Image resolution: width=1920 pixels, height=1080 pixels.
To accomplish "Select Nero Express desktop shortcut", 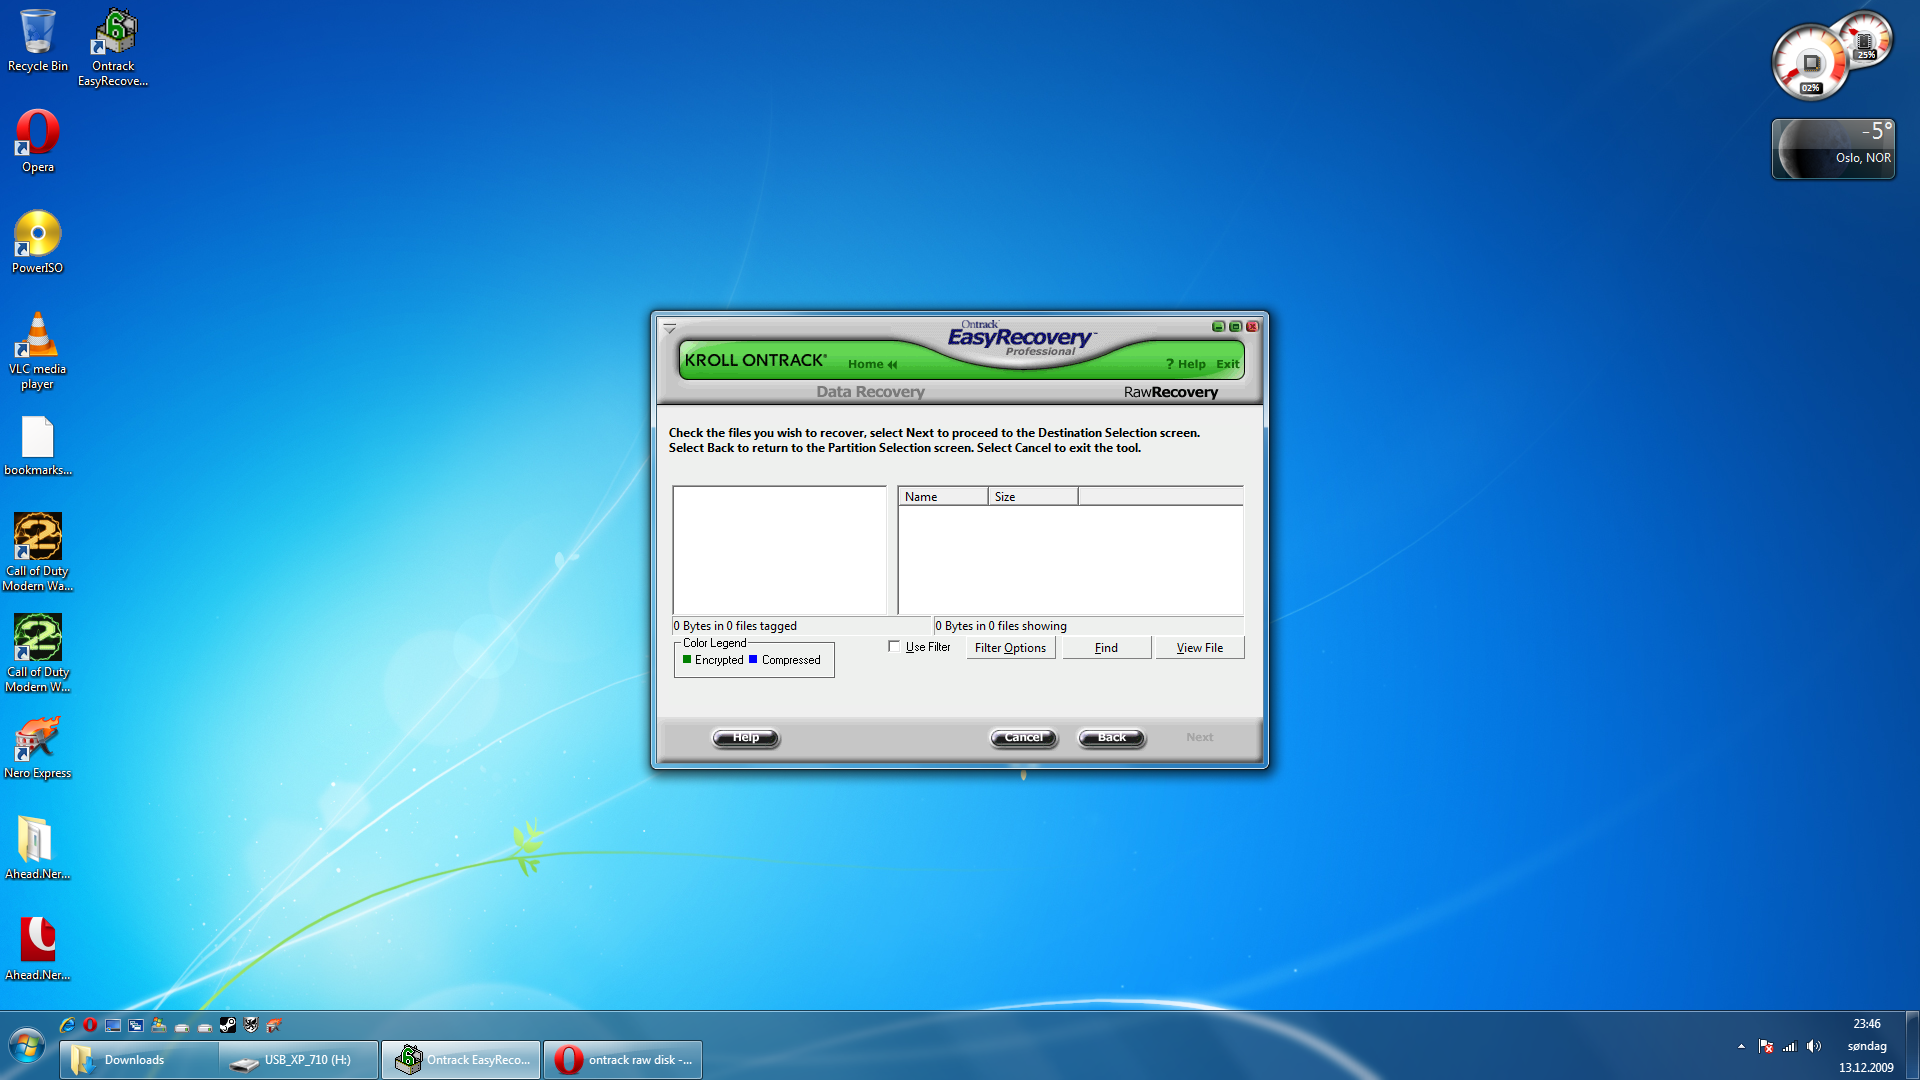I will (37, 747).
